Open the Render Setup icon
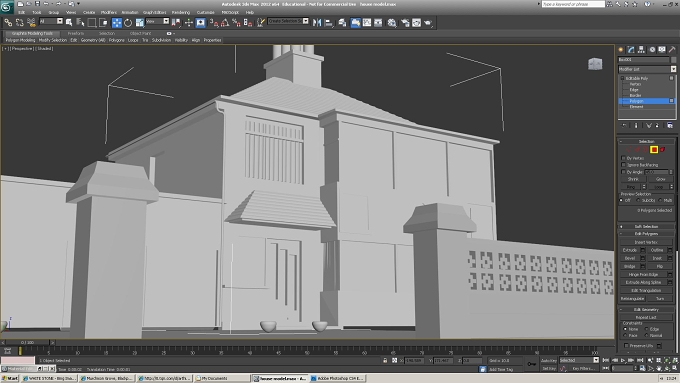680x383 pixels. tap(405, 23)
